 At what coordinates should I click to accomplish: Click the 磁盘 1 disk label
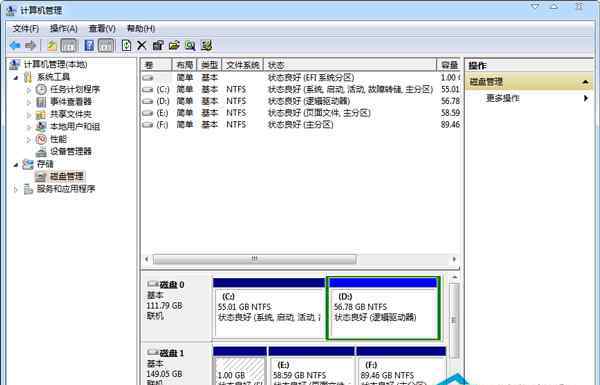click(x=172, y=353)
